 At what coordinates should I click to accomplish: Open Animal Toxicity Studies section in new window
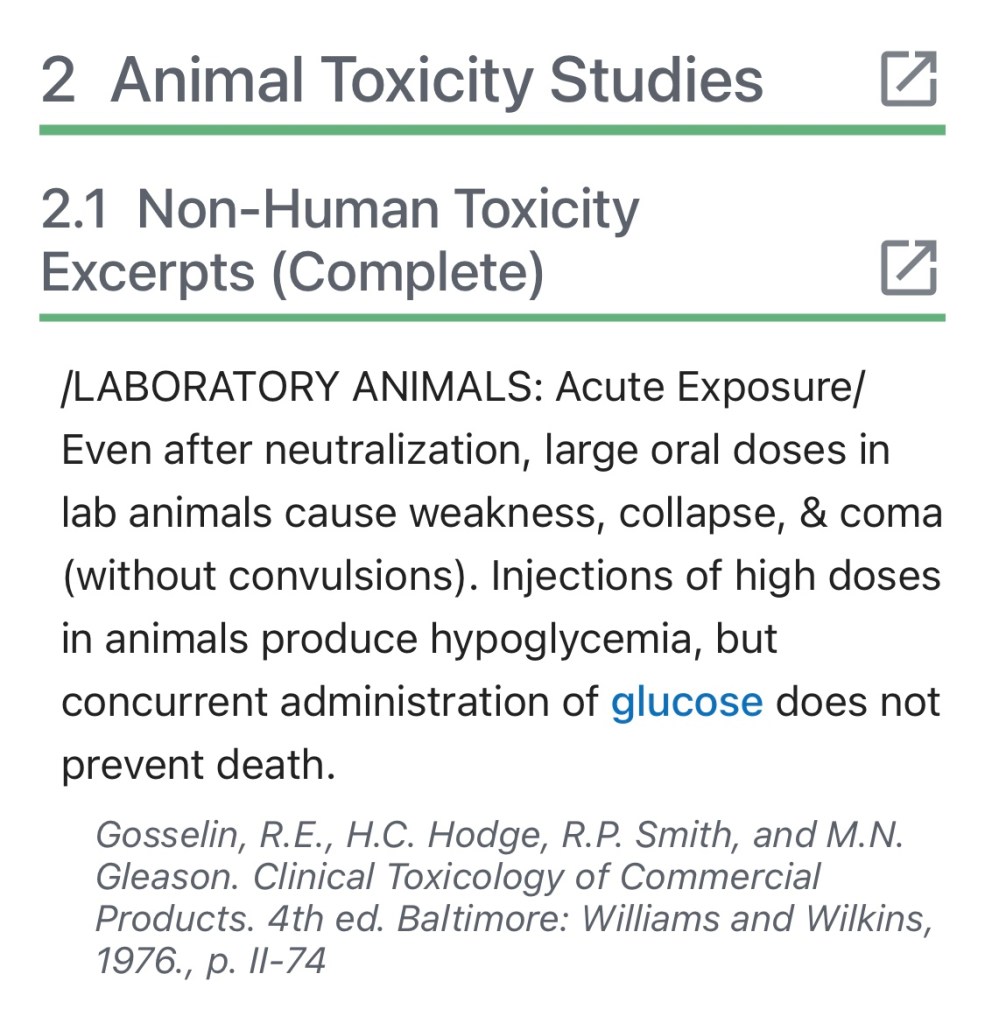click(909, 79)
